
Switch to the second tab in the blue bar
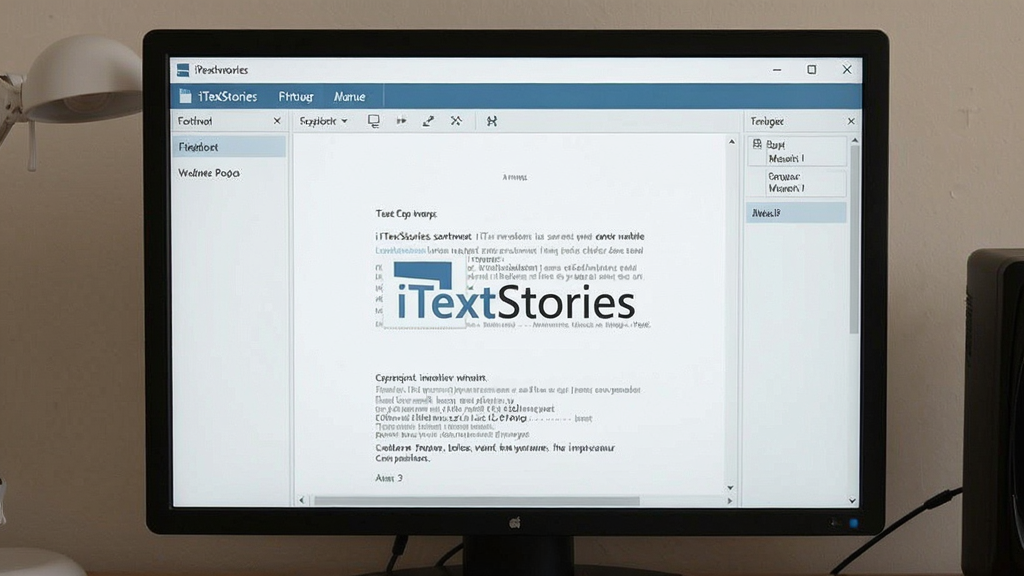(x=296, y=97)
